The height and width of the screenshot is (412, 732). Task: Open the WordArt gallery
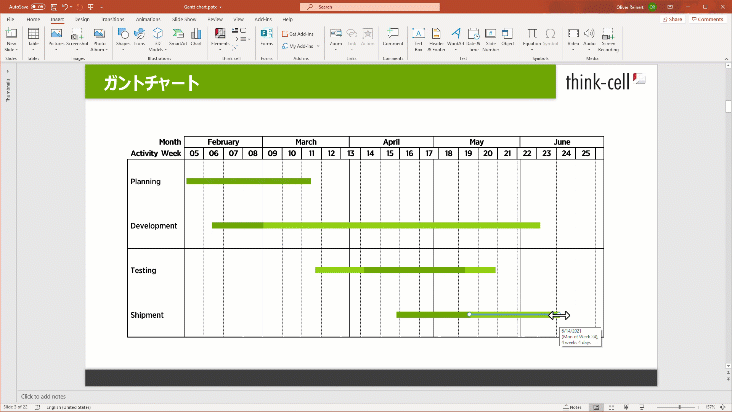tap(455, 39)
